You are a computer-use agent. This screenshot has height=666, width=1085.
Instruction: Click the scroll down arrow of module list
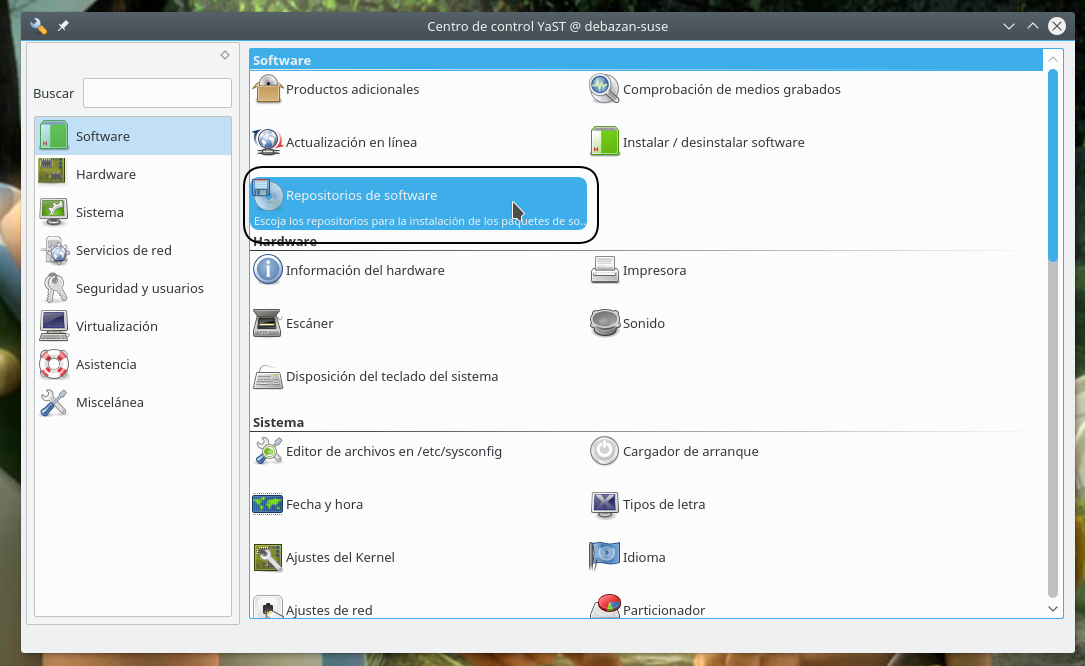[1052, 608]
